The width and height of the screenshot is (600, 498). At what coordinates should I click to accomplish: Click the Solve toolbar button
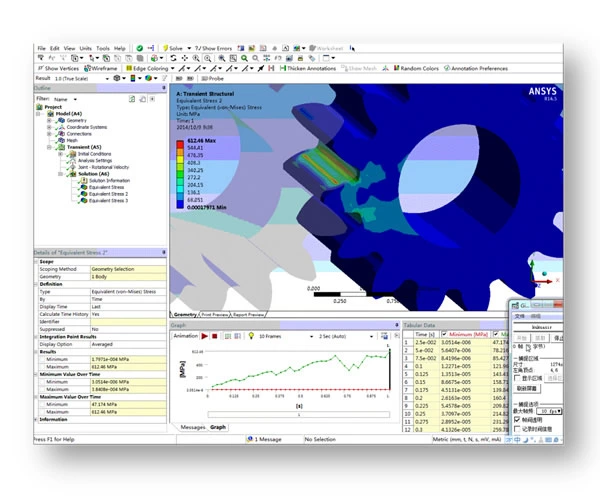click(x=175, y=48)
